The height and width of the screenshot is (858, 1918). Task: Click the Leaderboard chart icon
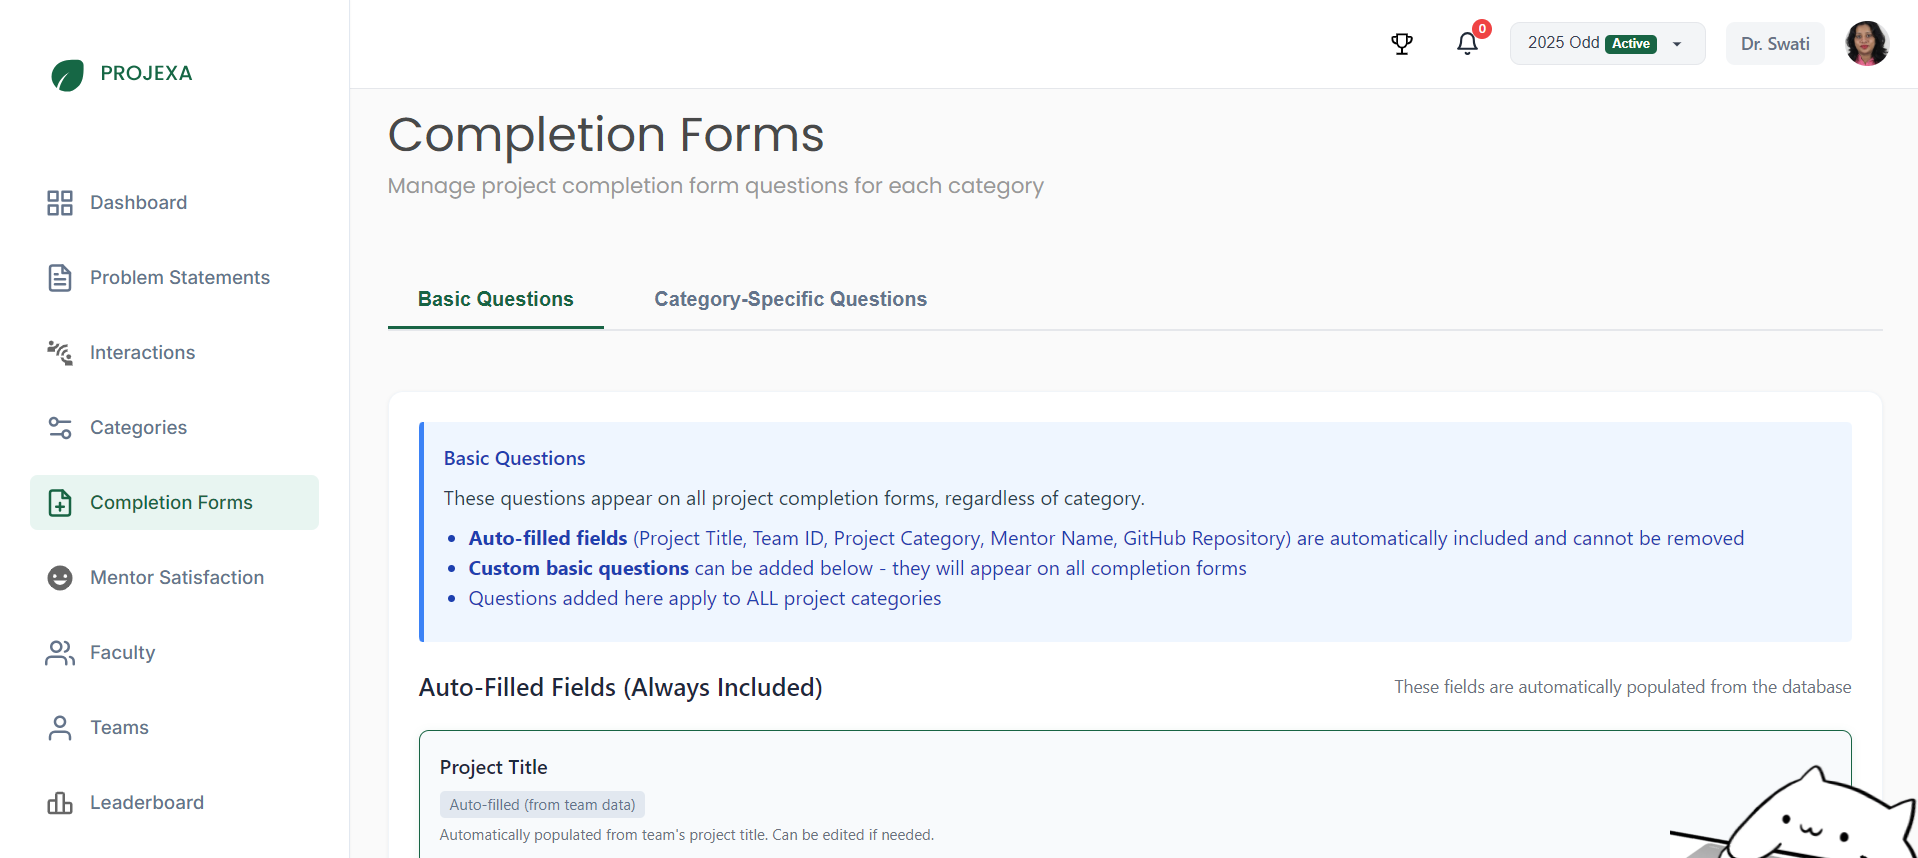(x=60, y=803)
